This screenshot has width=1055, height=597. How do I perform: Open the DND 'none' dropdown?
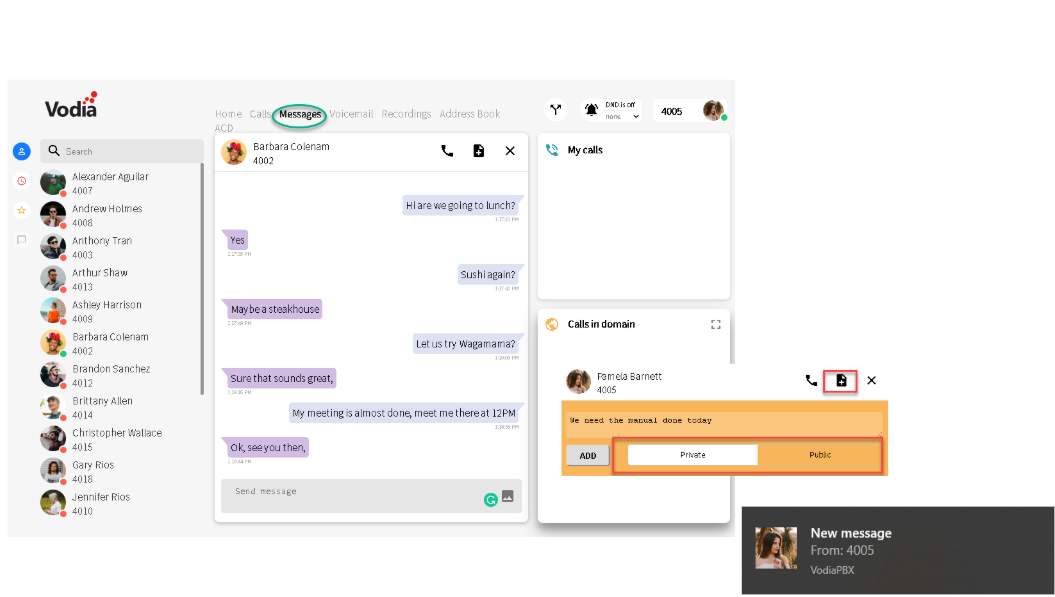point(622,116)
